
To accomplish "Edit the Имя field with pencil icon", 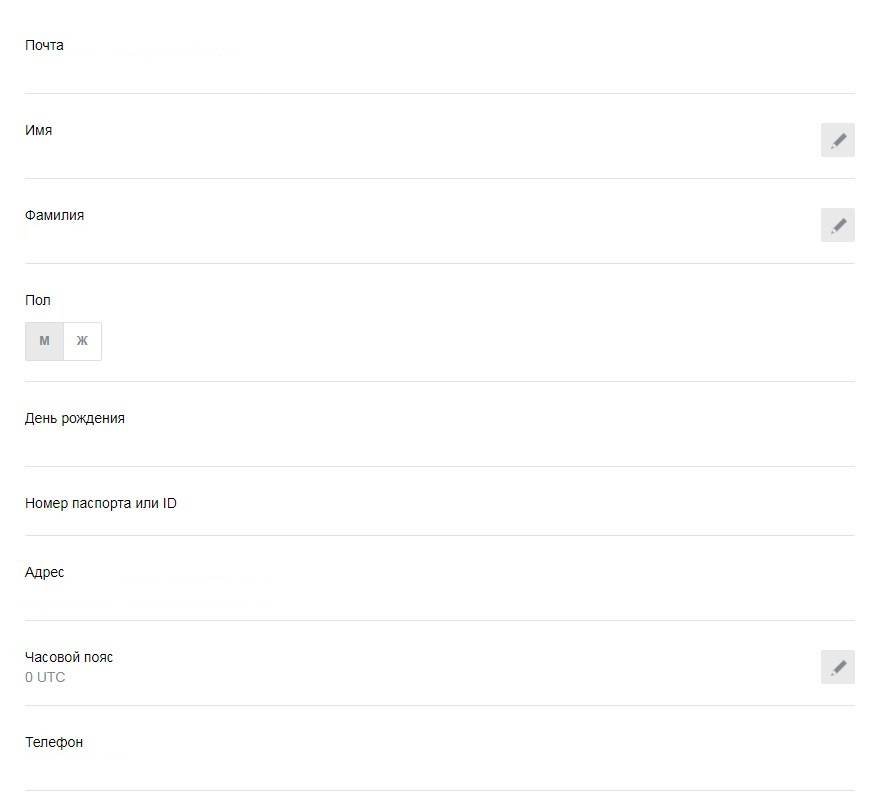I will click(x=837, y=141).
